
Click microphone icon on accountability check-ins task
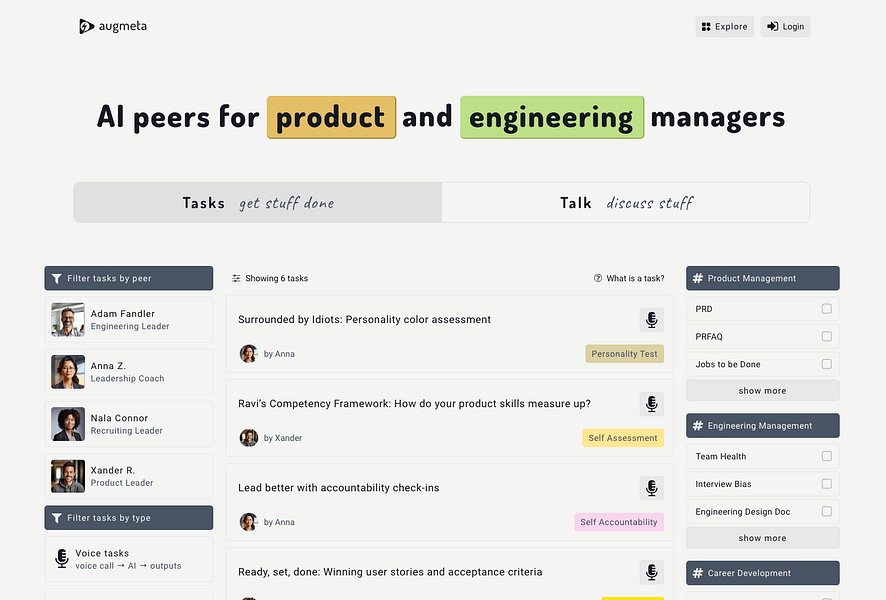pos(651,488)
